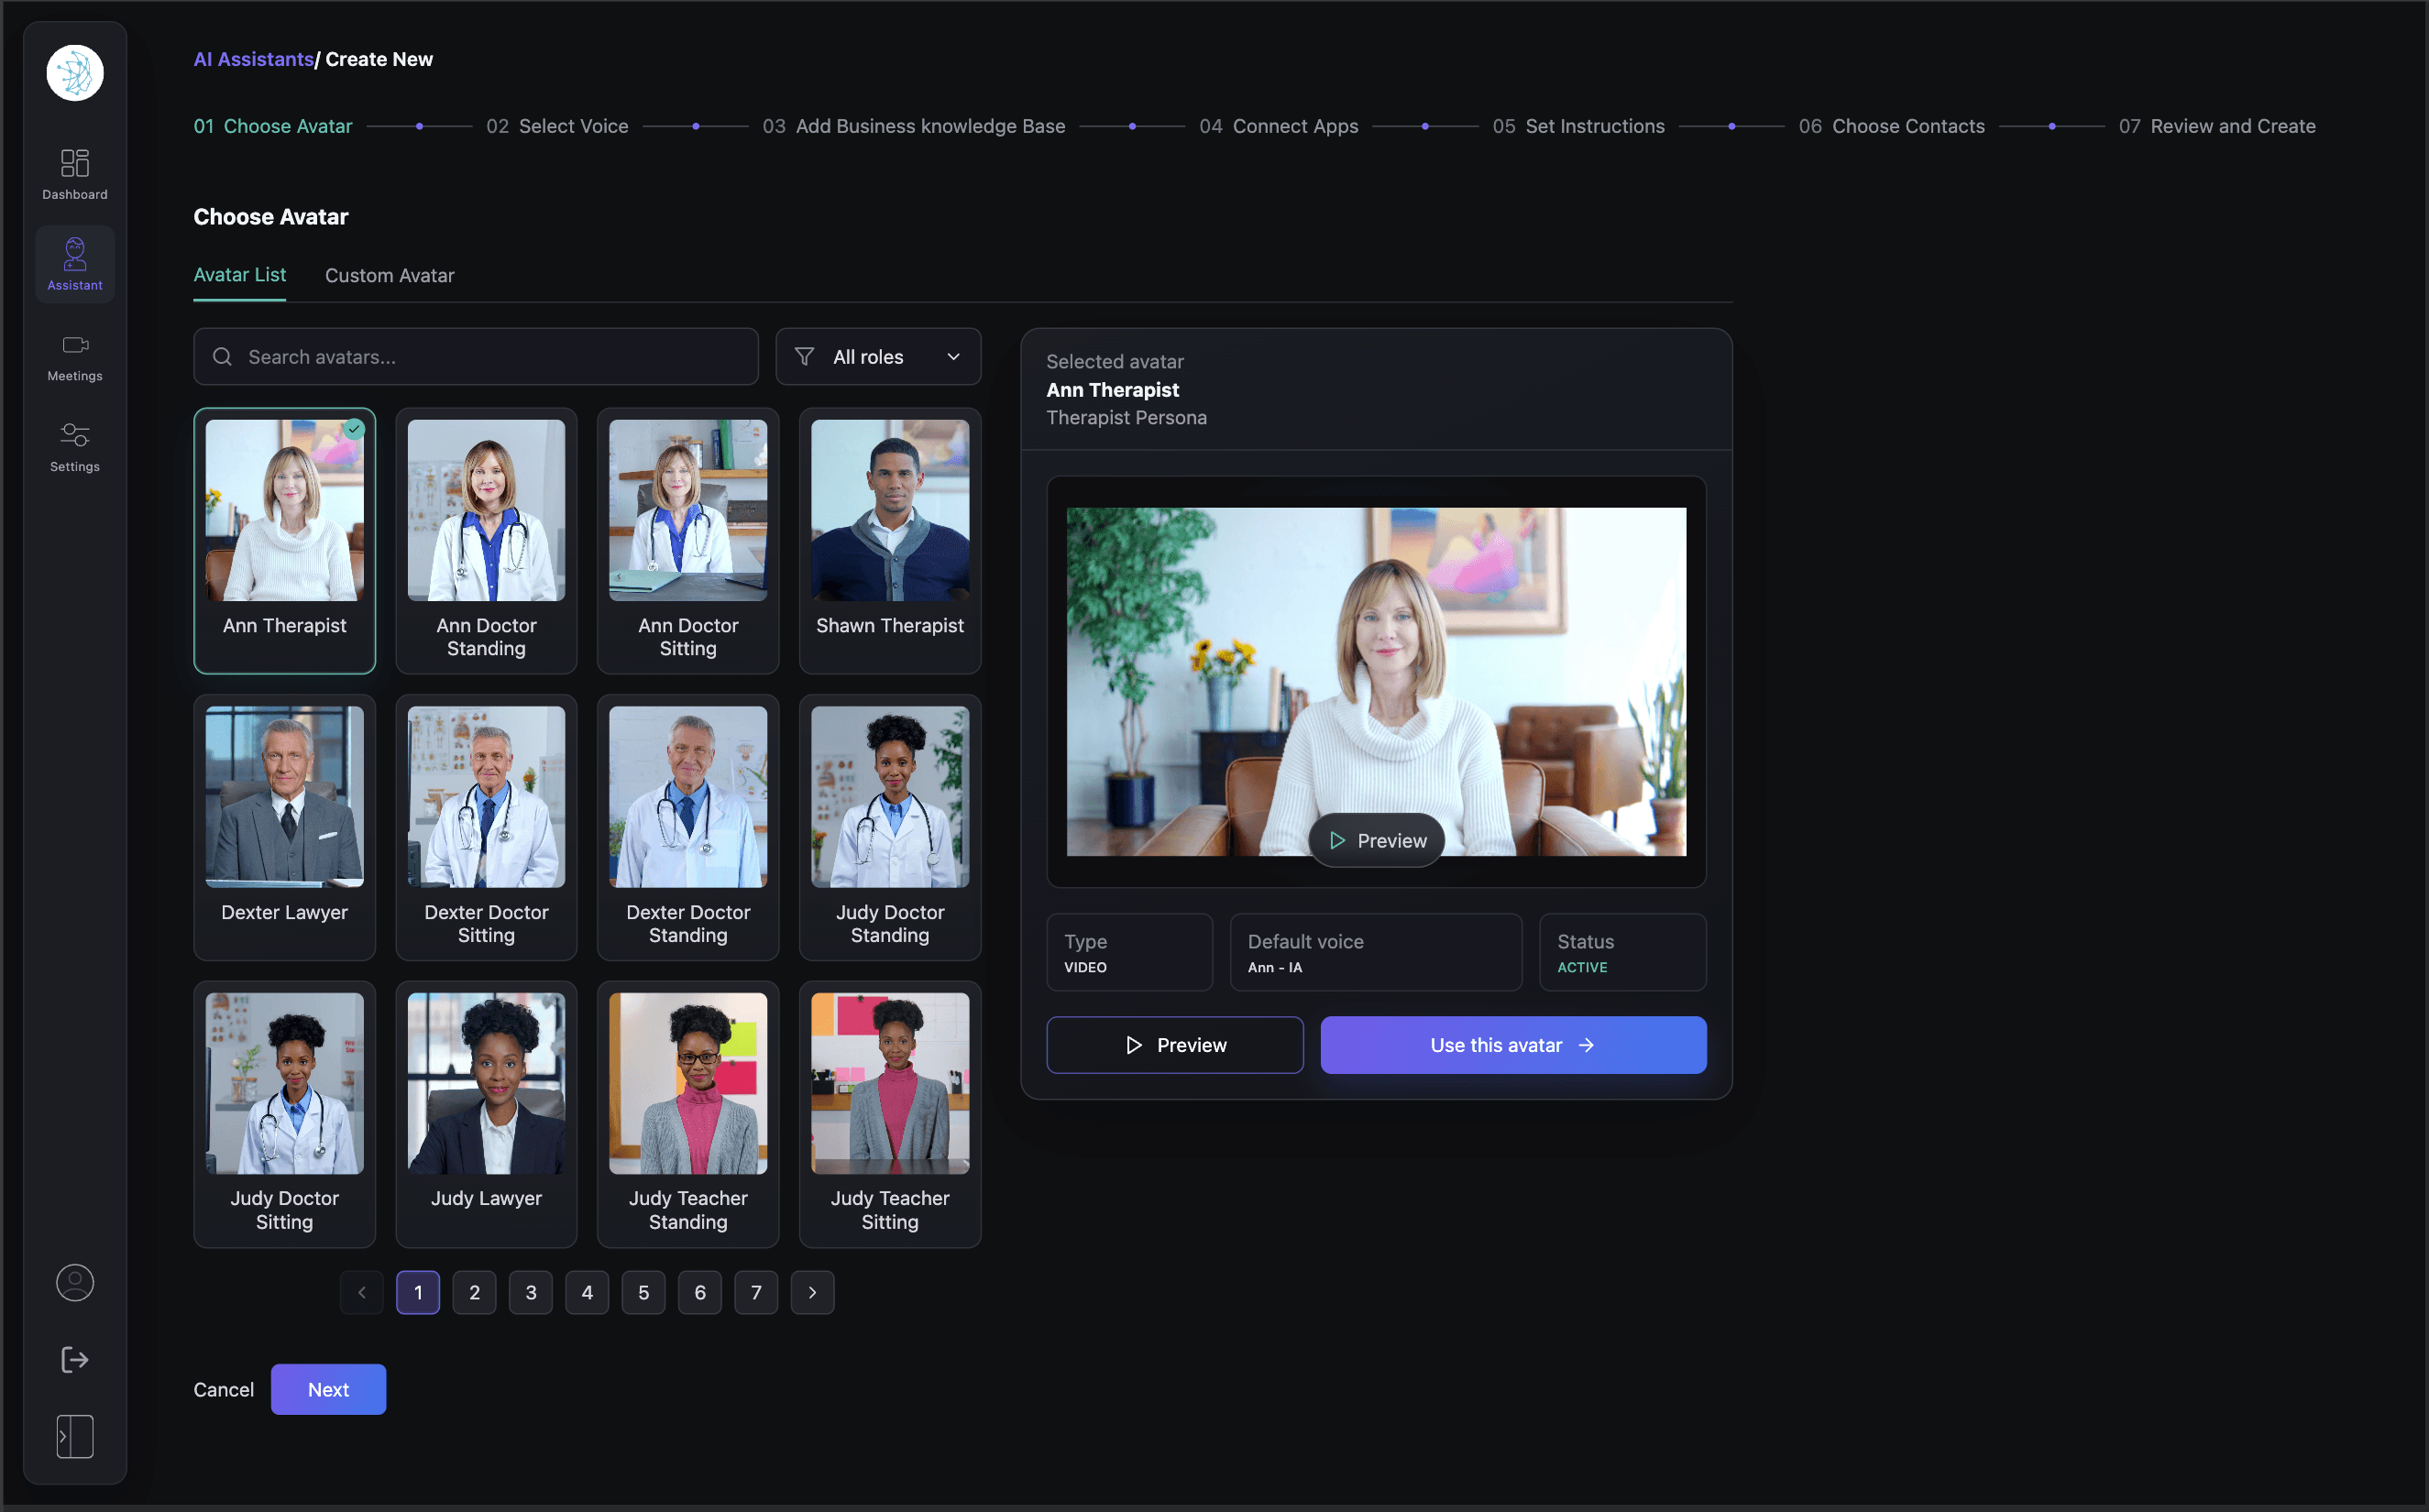Click the logout icon in sidebar
2429x1512 pixels.
pos(75,1360)
